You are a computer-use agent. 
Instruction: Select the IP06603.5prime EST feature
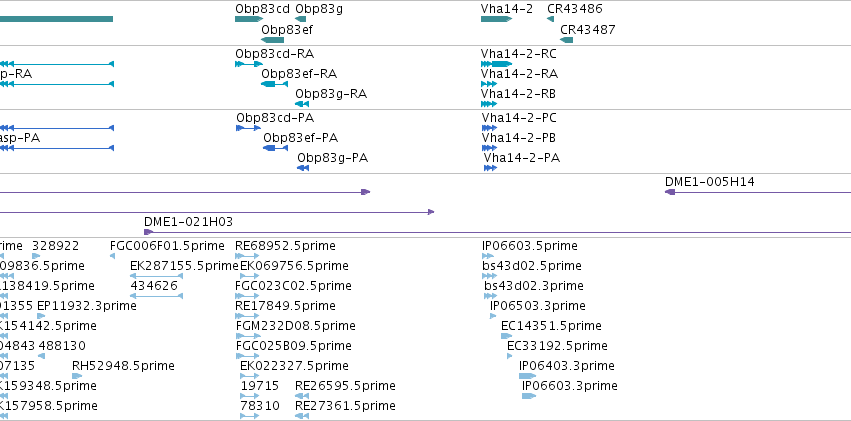tap(488, 256)
